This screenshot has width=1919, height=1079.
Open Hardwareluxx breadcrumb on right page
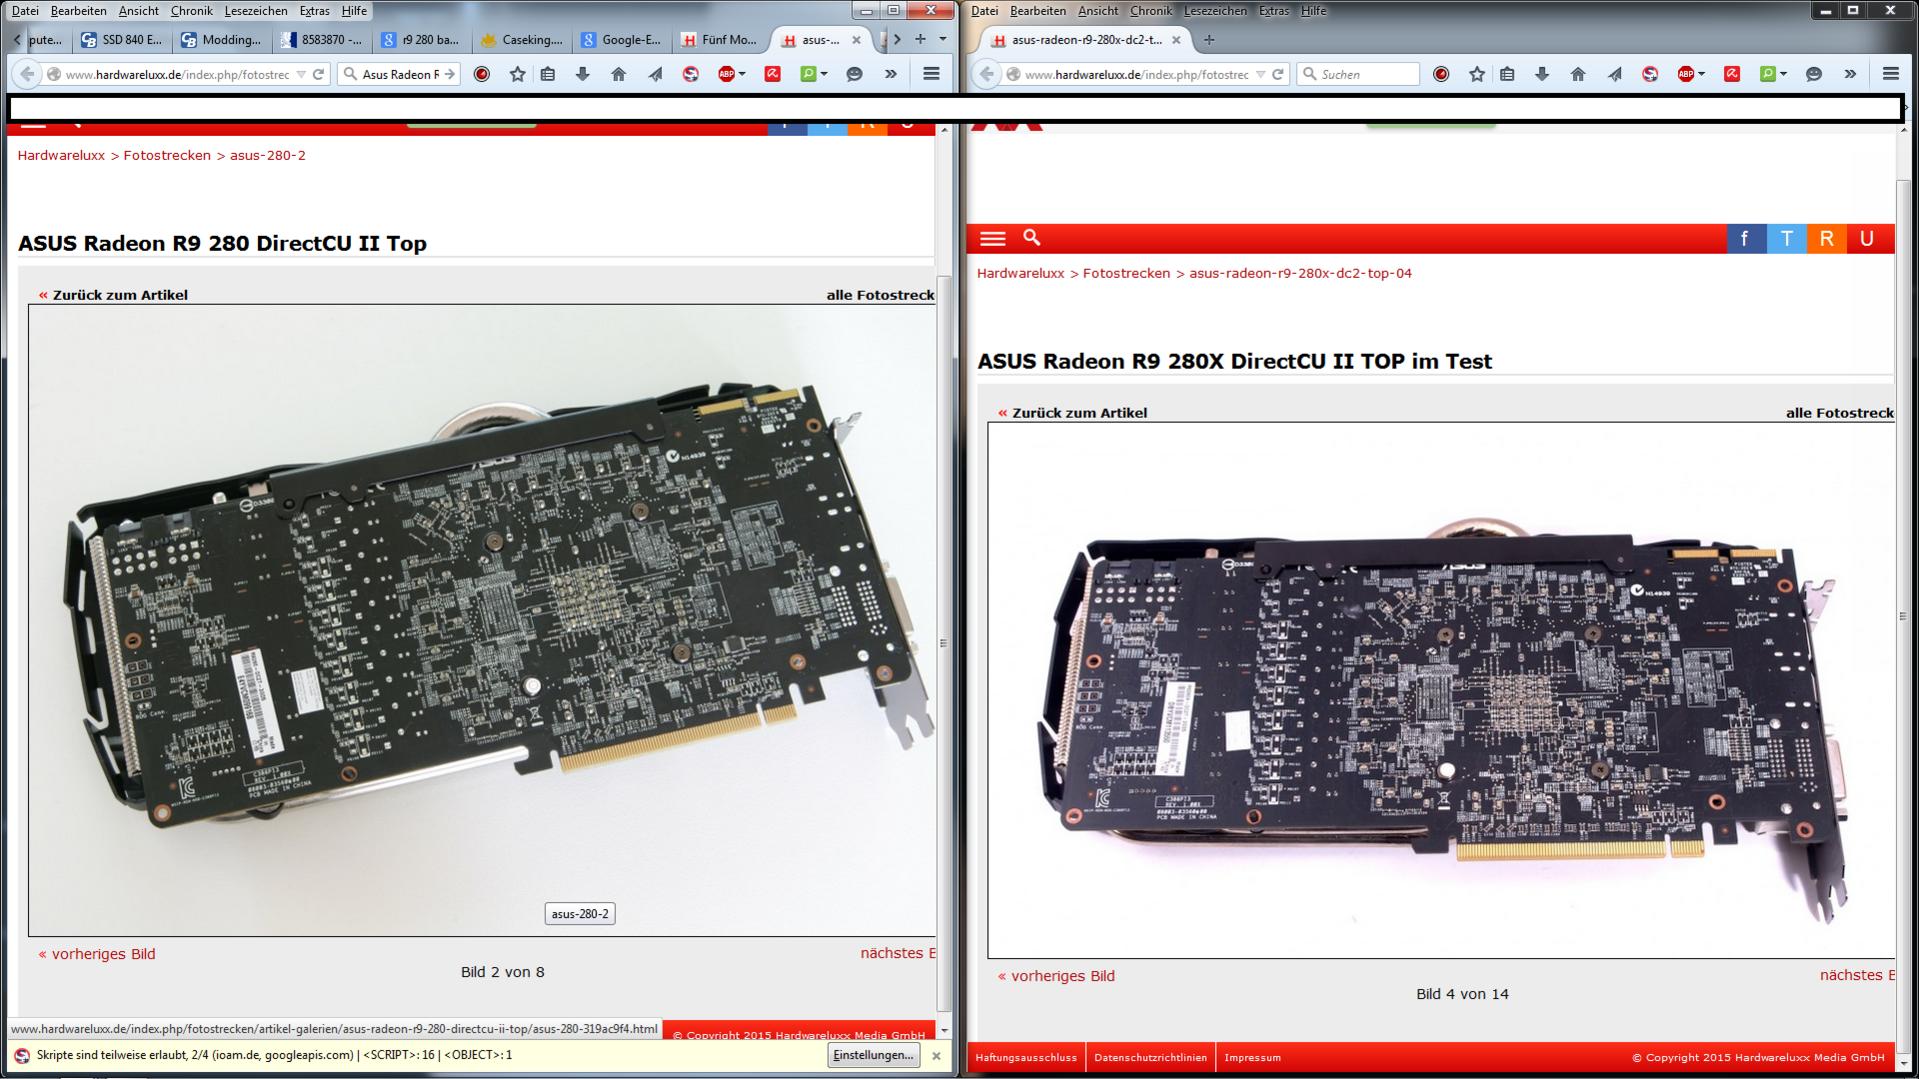tap(1020, 273)
